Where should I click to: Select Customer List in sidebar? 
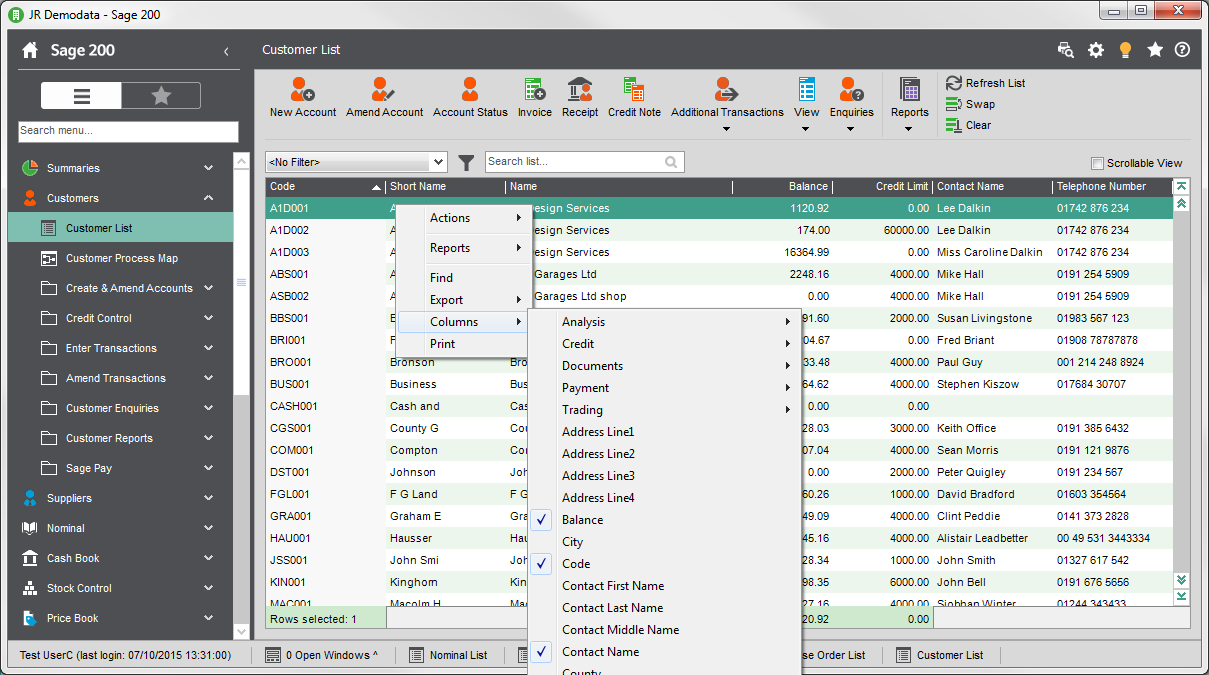point(120,228)
